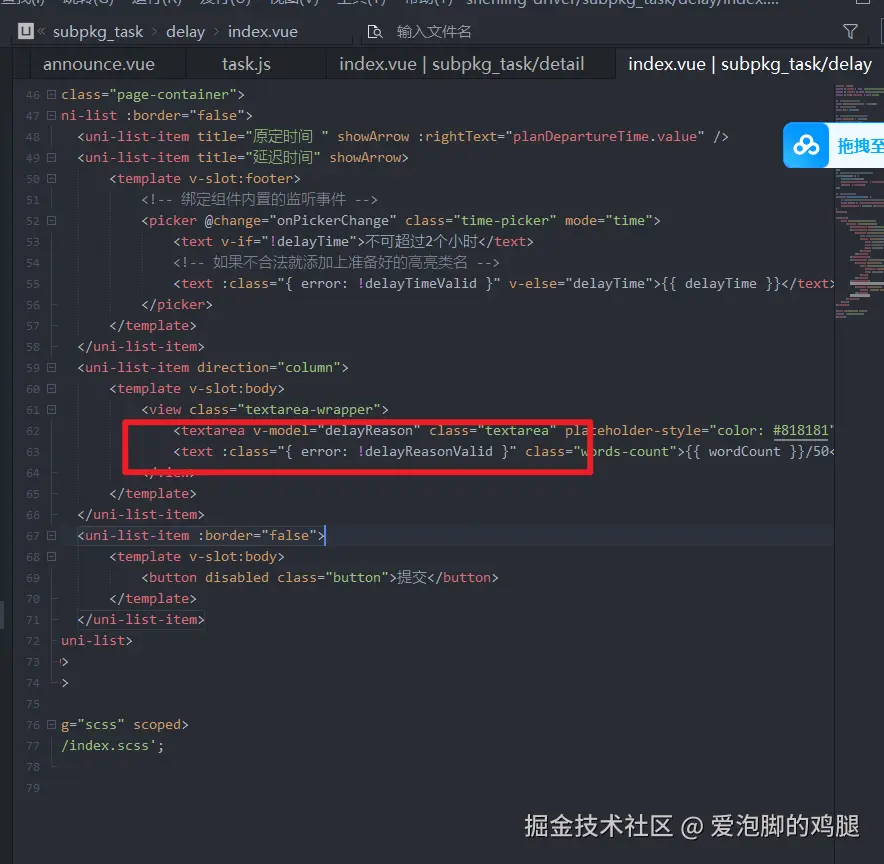884x864 pixels.
Task: Collapse code fold at line 49
Action: 51,157
